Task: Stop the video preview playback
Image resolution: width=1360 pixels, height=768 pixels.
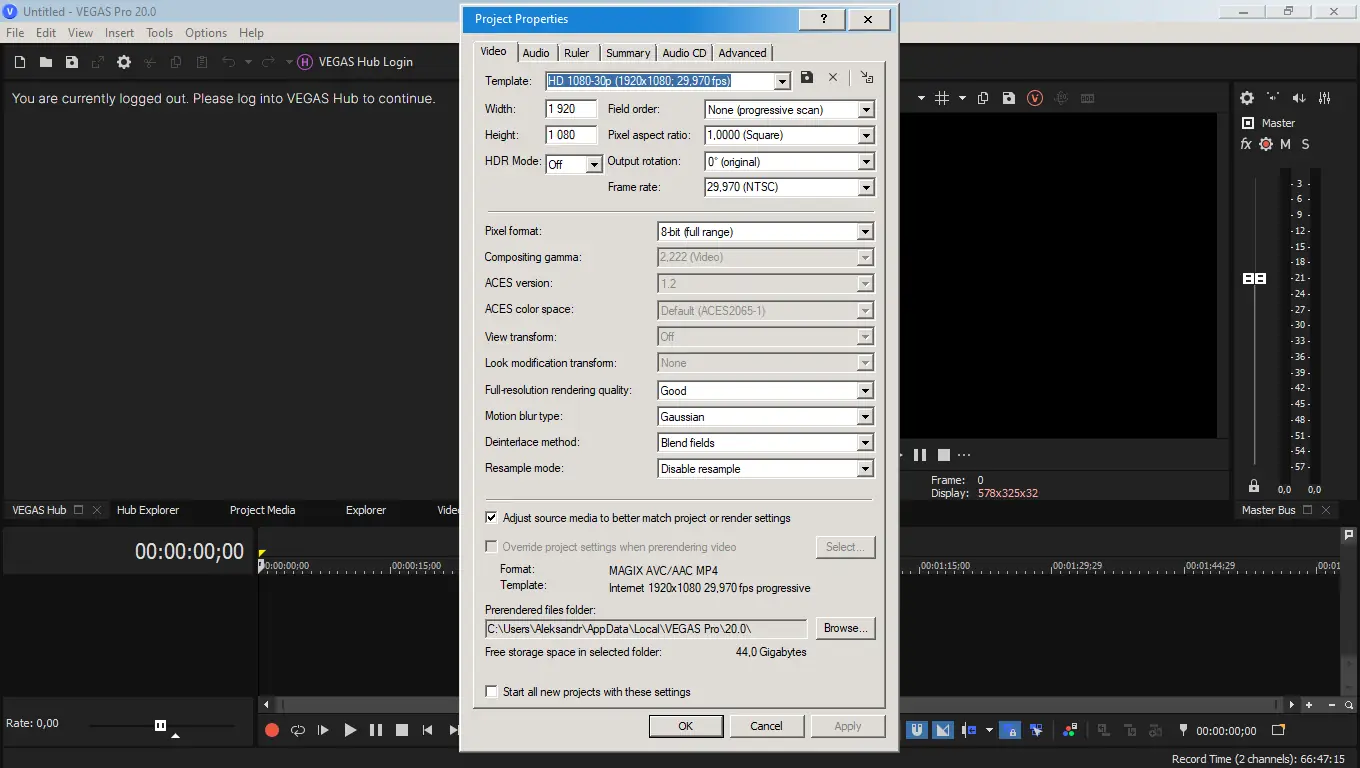Action: 943,455
